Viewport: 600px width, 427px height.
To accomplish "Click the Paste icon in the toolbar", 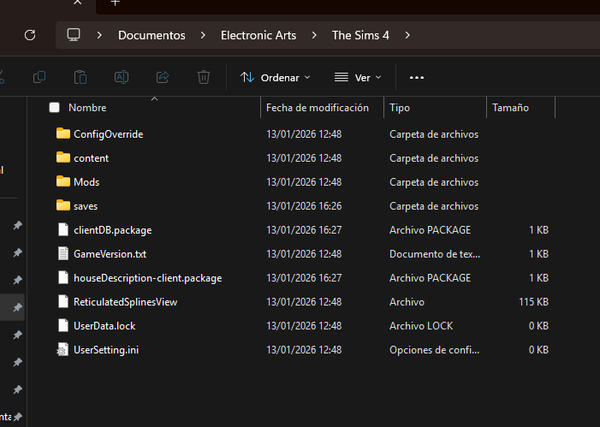I will click(x=80, y=77).
